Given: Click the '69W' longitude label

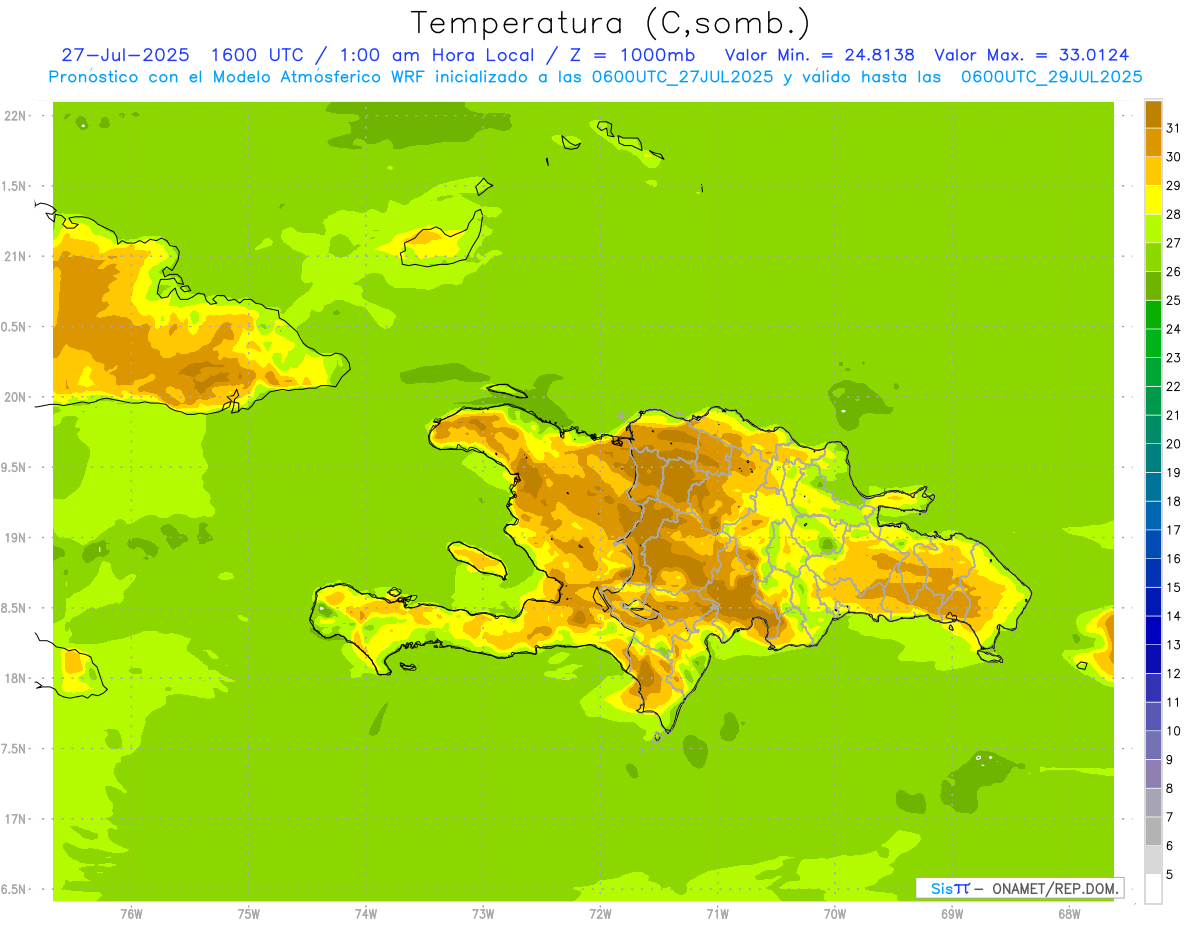Looking at the screenshot, I should click(x=952, y=914).
